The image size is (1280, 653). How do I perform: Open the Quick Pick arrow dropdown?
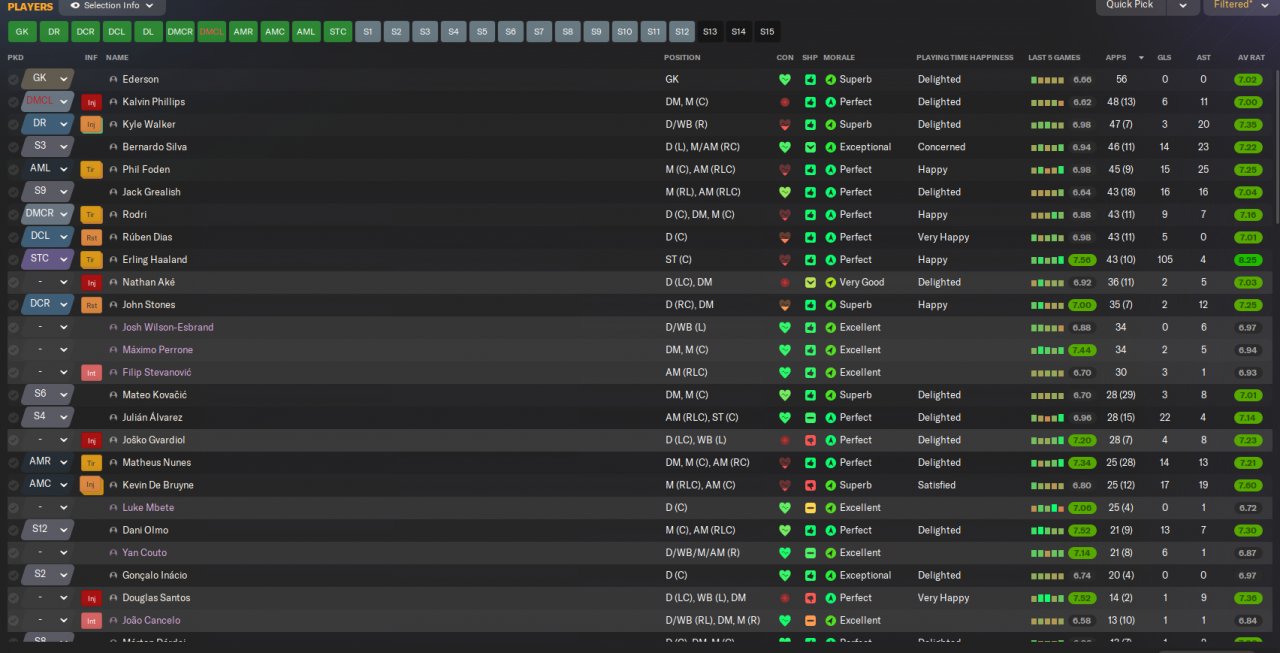[1184, 6]
